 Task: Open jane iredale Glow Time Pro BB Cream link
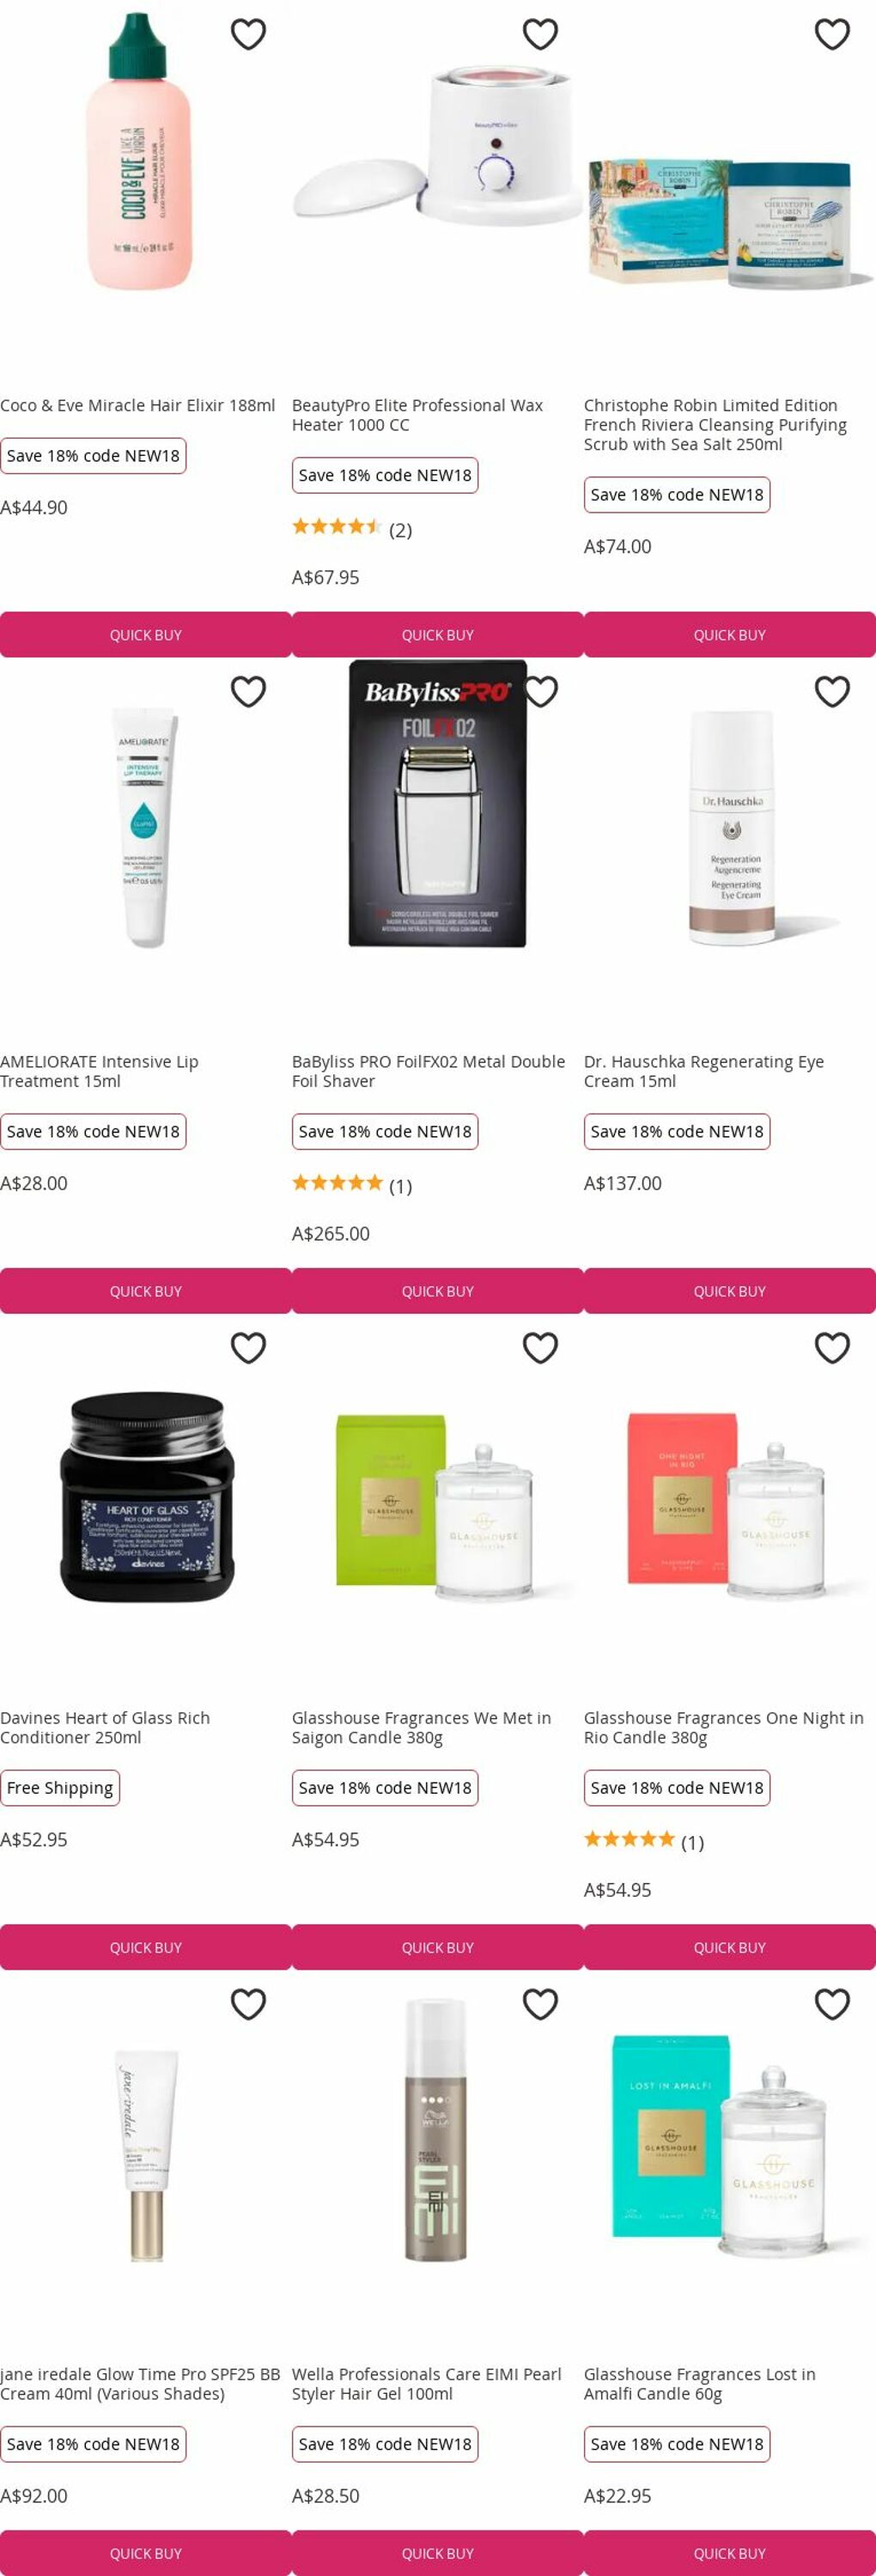coord(140,2383)
